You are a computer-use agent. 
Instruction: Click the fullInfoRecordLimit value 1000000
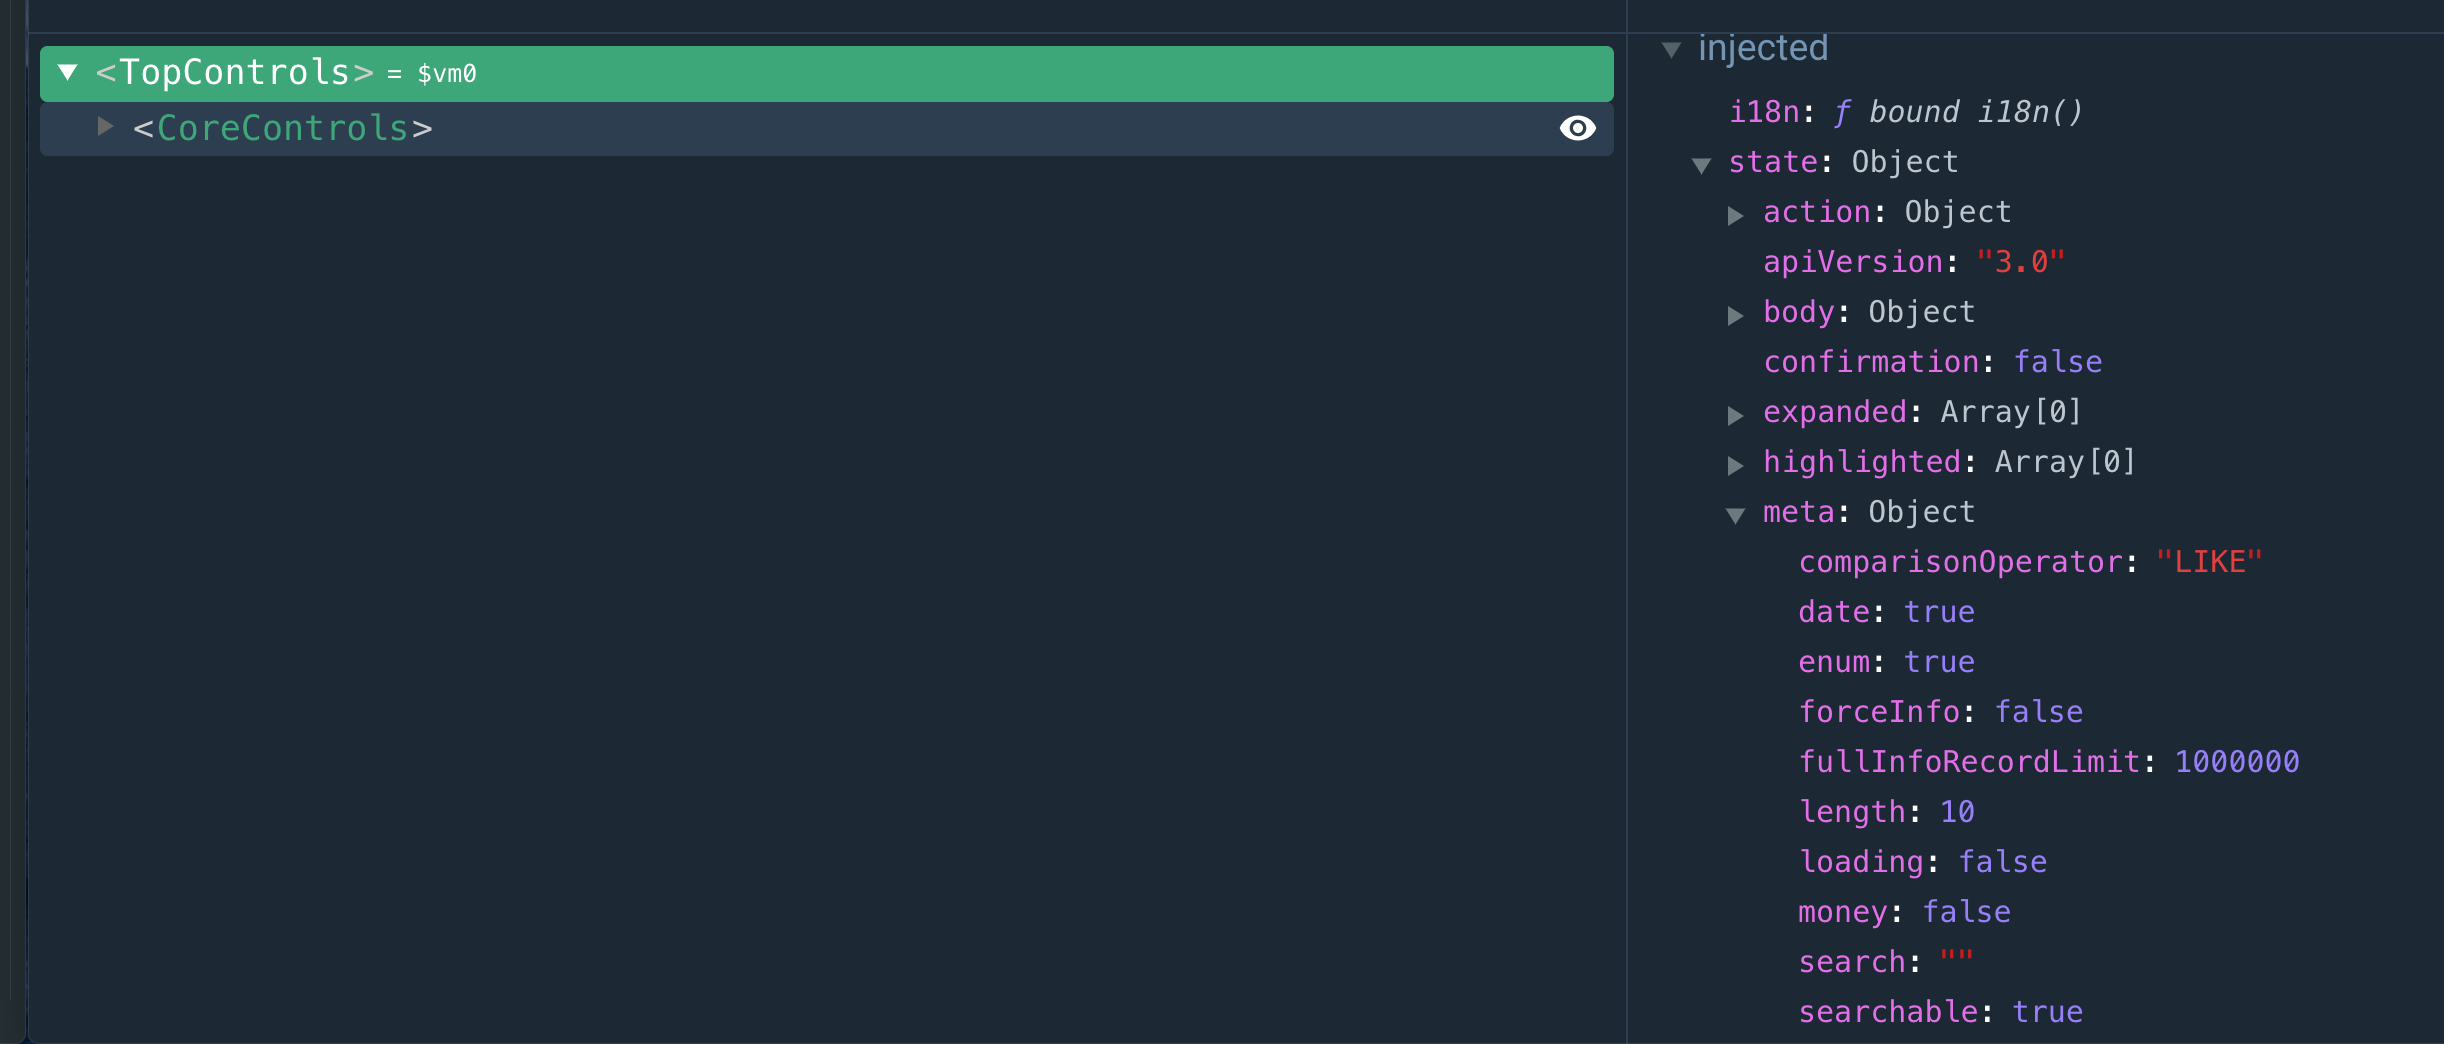[2235, 761]
